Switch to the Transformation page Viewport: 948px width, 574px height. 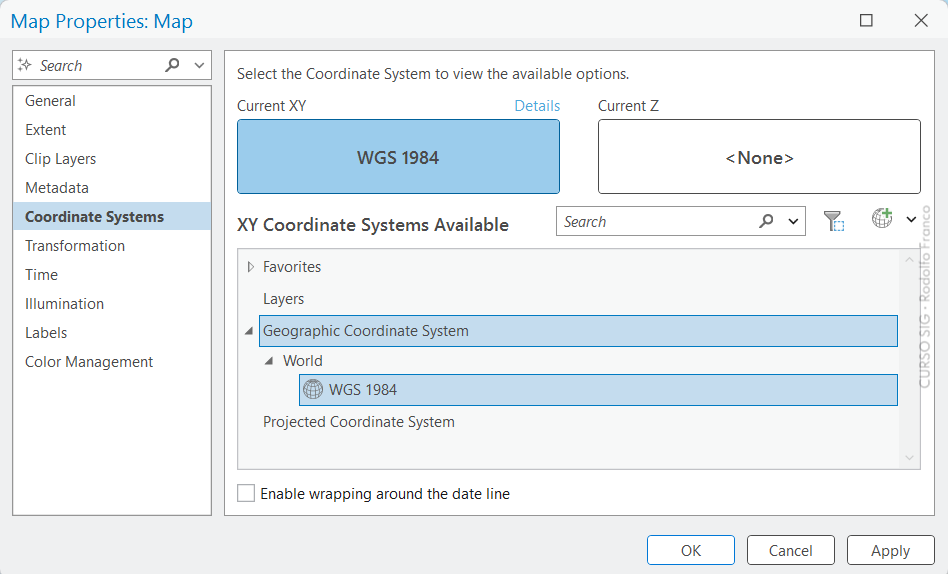pyautogui.click(x=75, y=246)
